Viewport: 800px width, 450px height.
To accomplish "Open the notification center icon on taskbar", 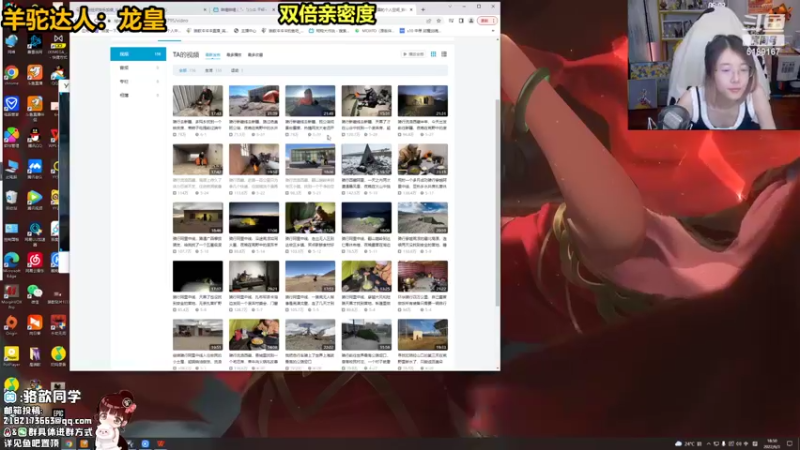I will [790, 444].
